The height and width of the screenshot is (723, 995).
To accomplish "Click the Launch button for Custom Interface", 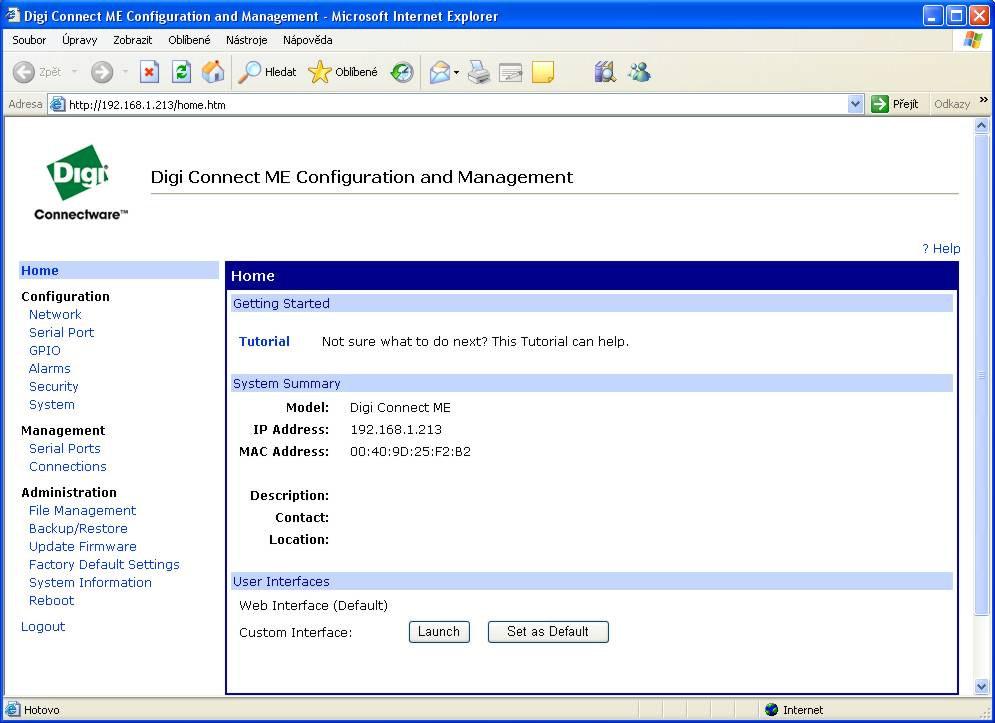I will coord(439,632).
